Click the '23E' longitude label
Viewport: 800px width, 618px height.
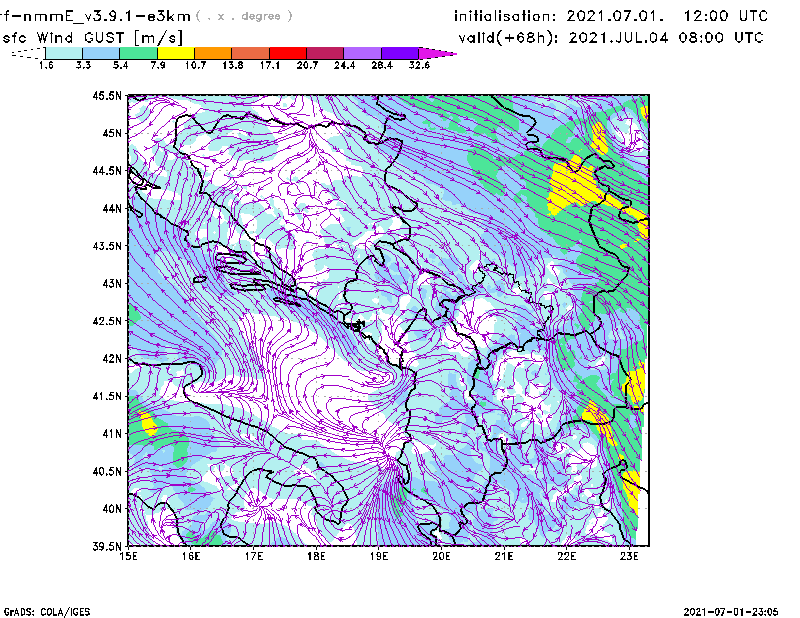pos(629,556)
